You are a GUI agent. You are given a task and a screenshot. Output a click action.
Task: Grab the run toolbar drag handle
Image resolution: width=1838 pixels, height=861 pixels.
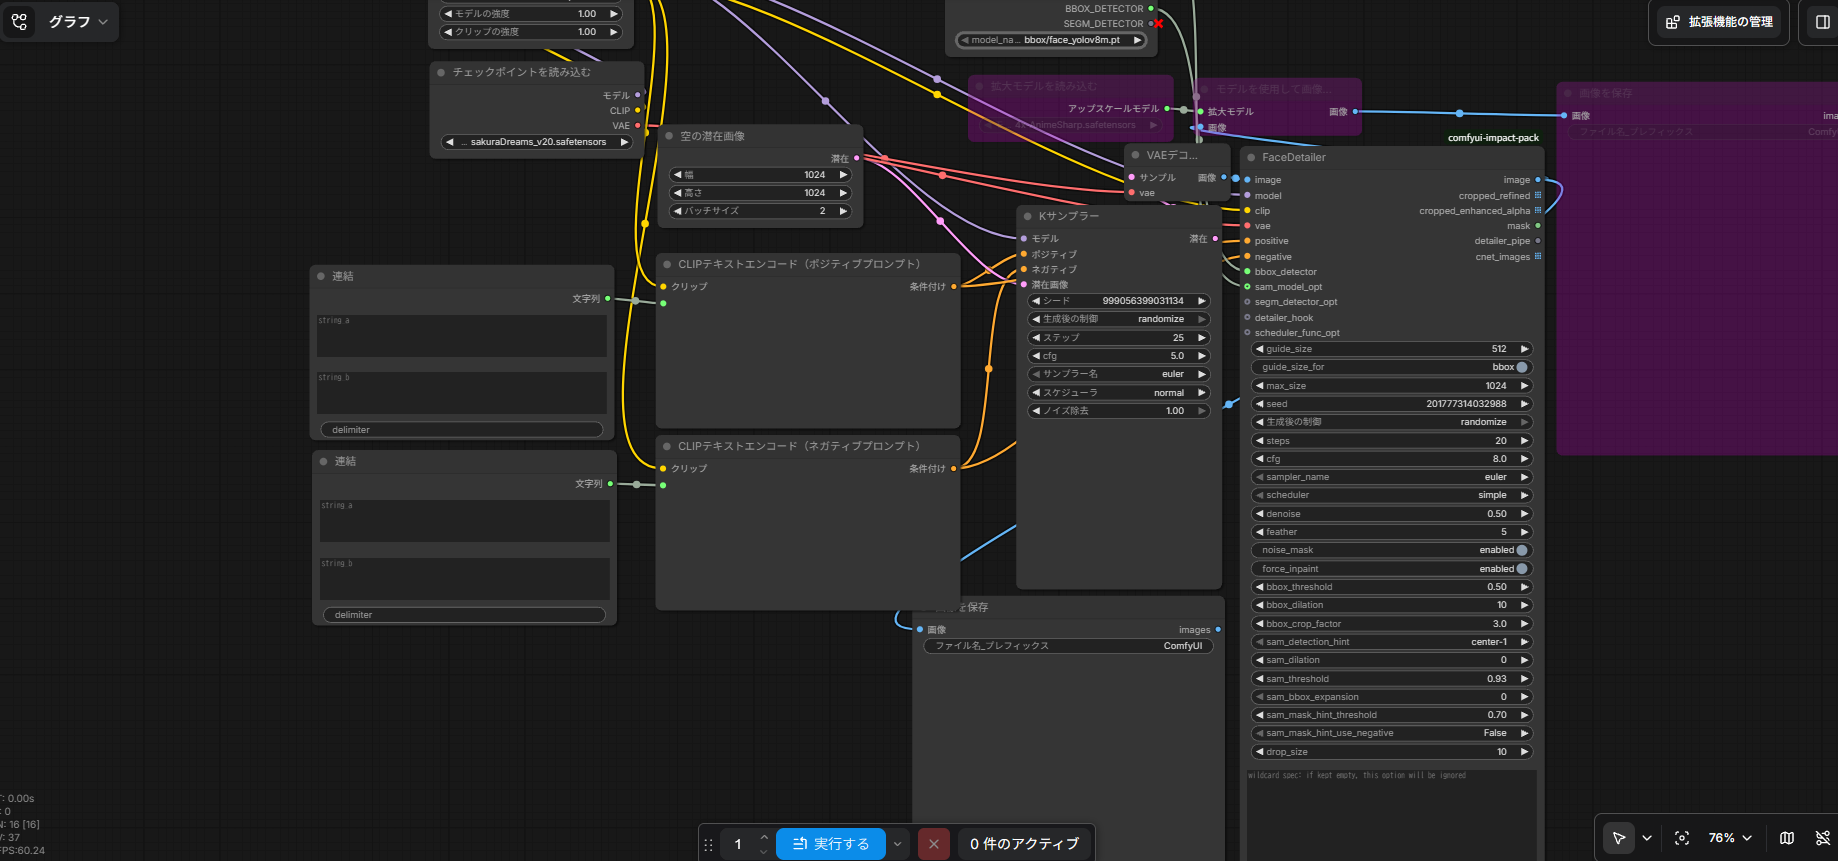[x=708, y=844]
